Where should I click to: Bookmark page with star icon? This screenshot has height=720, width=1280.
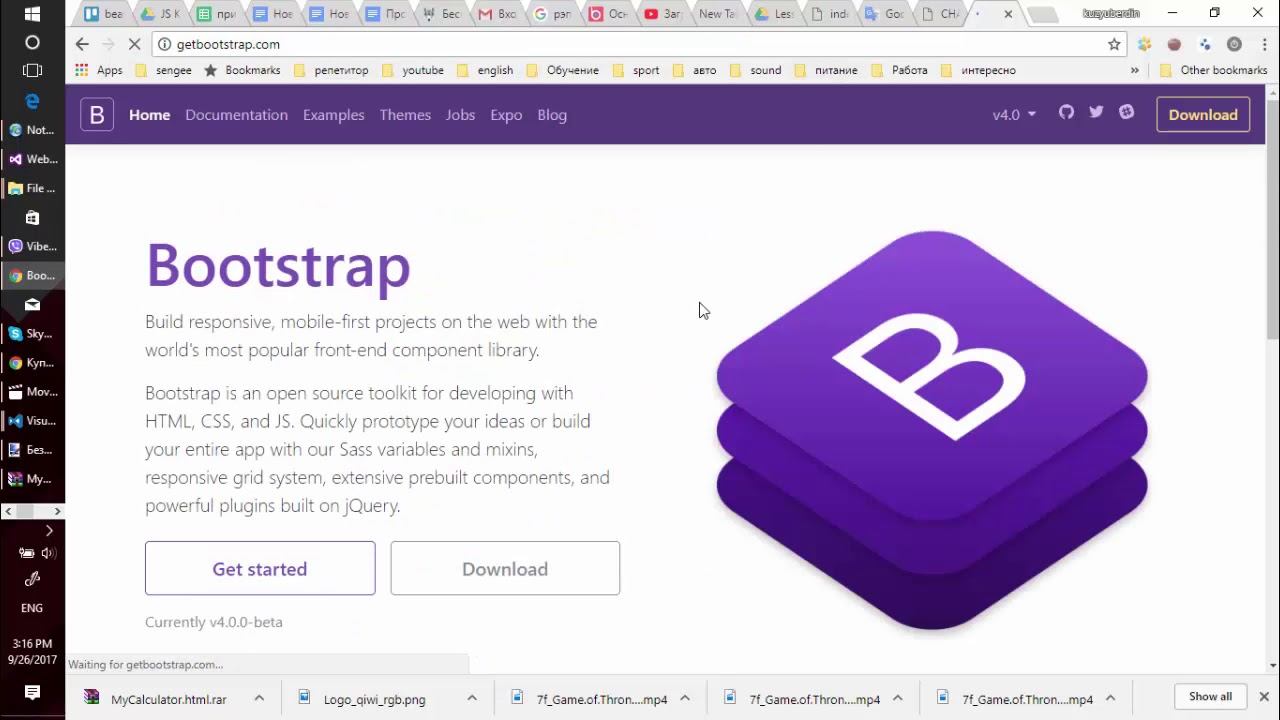point(1114,44)
